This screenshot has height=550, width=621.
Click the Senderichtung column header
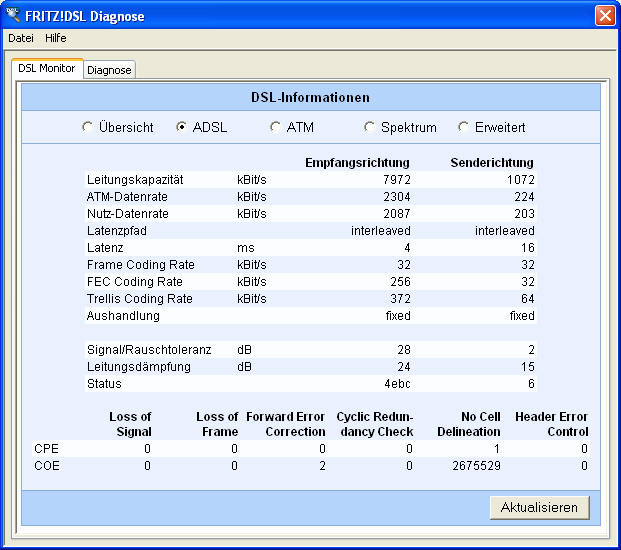(492, 162)
